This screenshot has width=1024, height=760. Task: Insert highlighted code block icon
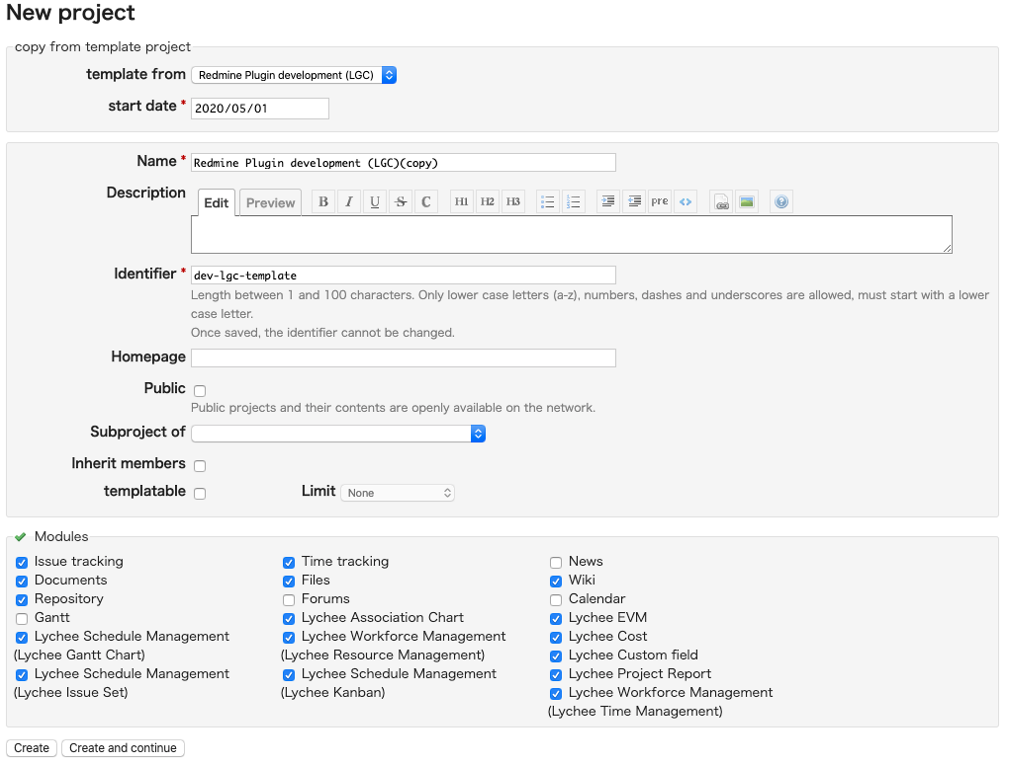(x=685, y=202)
